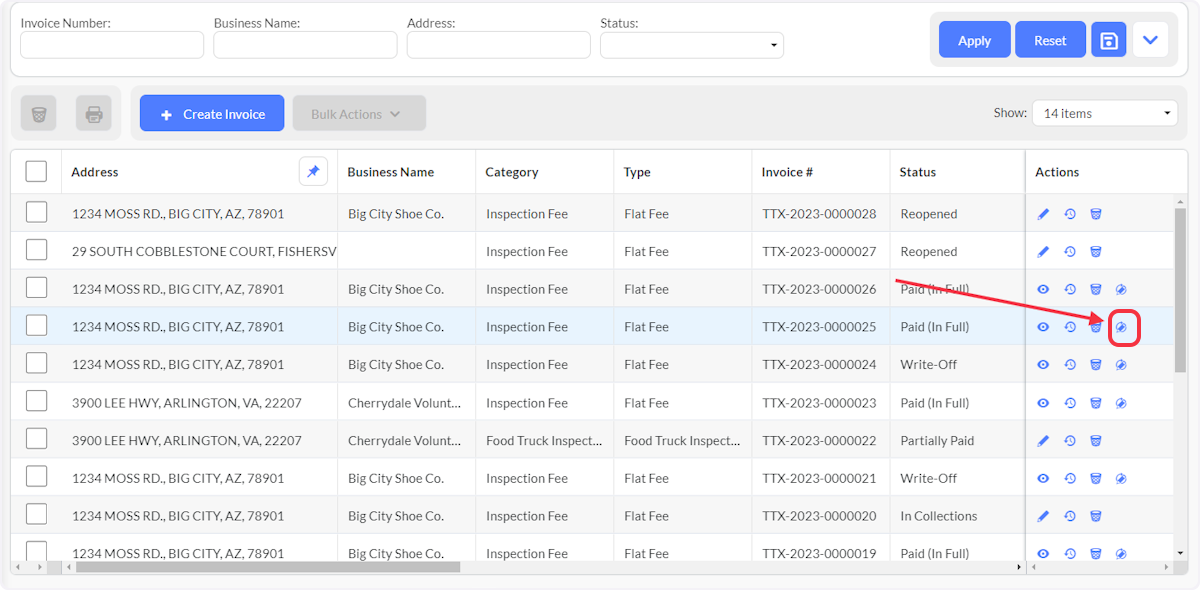View invoice TTX-2023-0000025 with eye icon
Screen dimensions: 1200x590
click(1043, 327)
